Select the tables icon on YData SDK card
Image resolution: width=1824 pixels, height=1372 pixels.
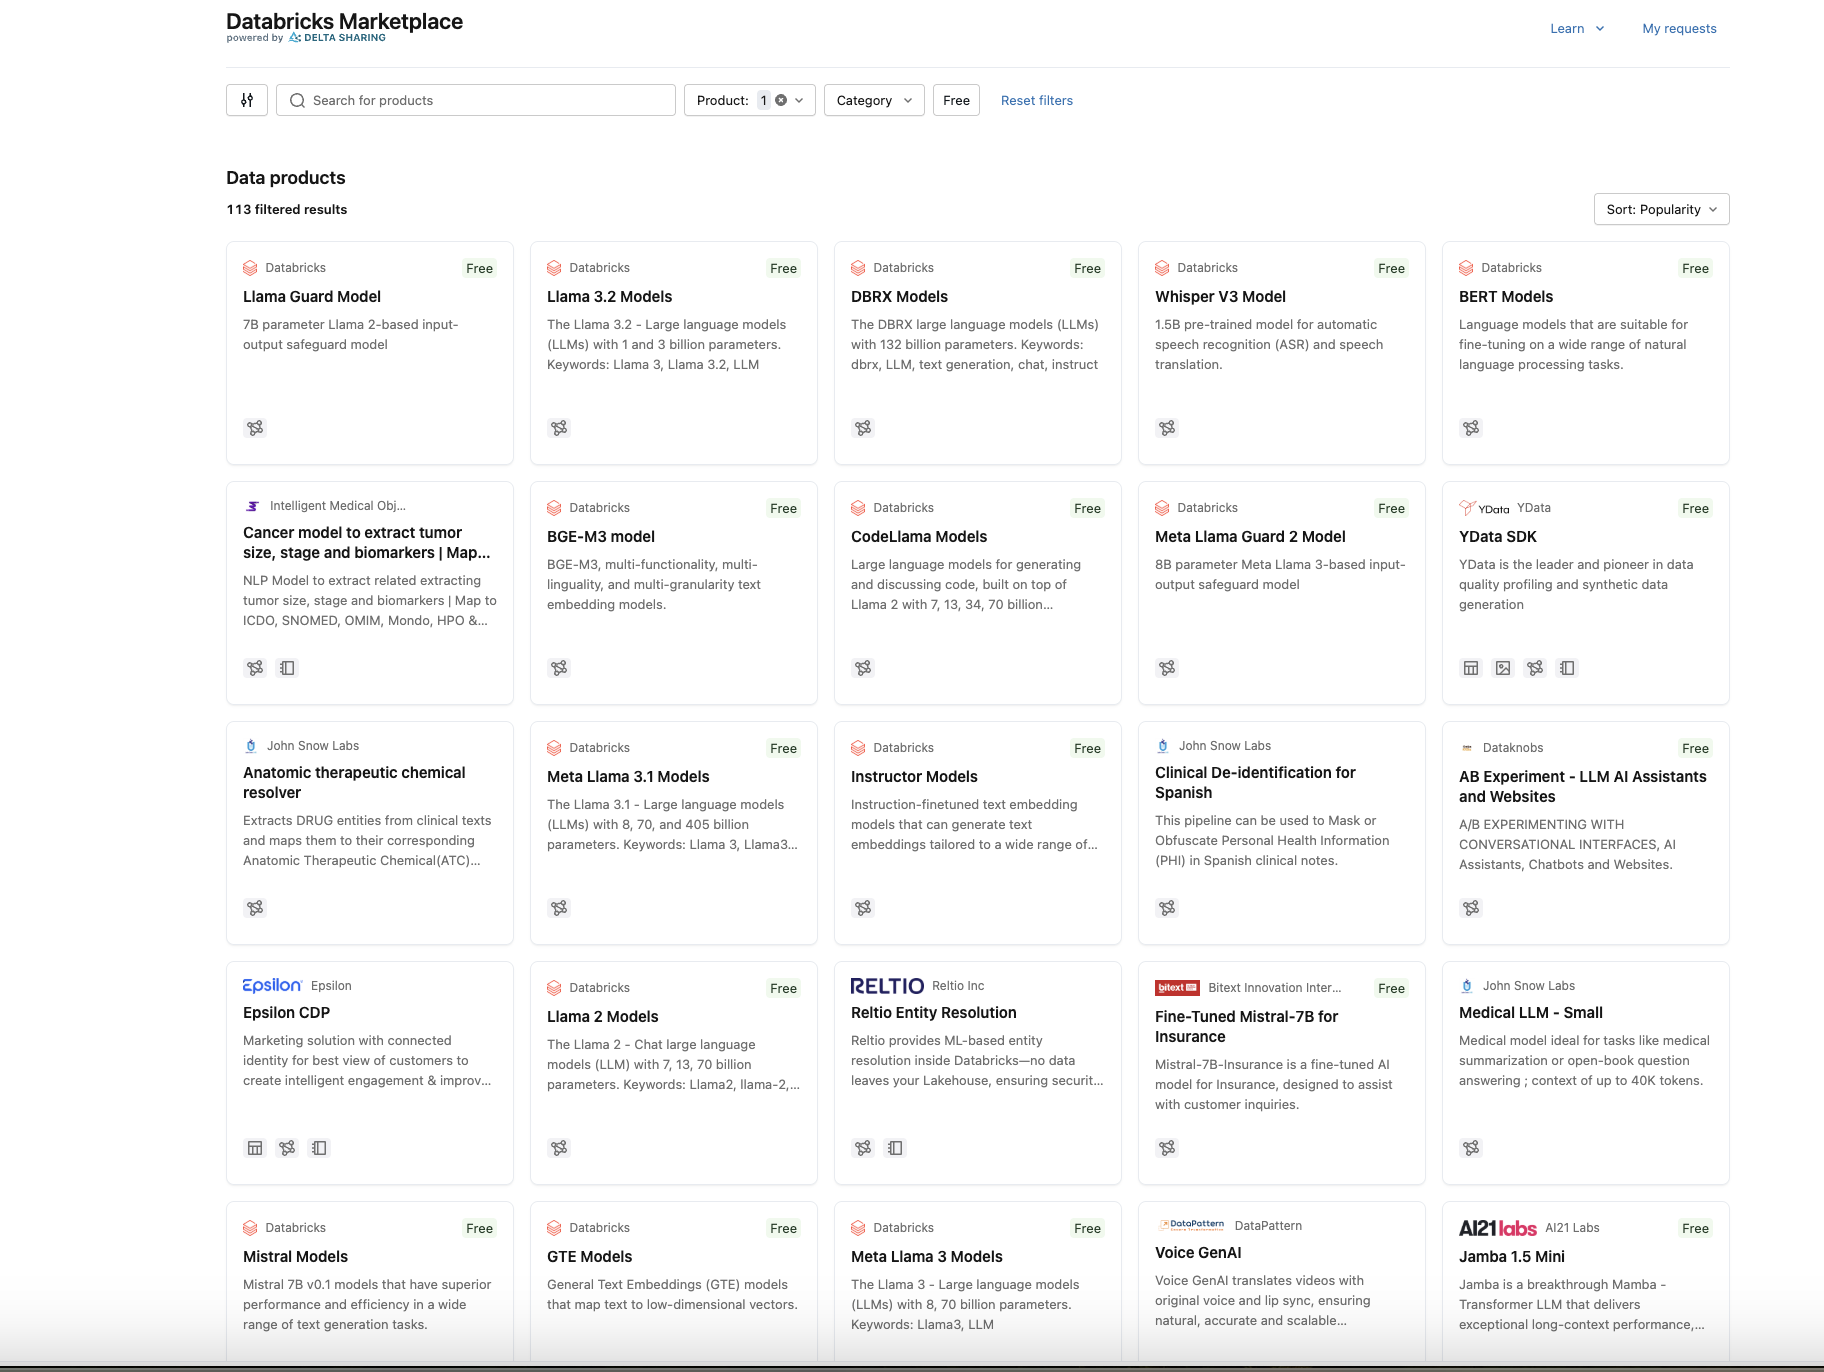click(x=1471, y=668)
